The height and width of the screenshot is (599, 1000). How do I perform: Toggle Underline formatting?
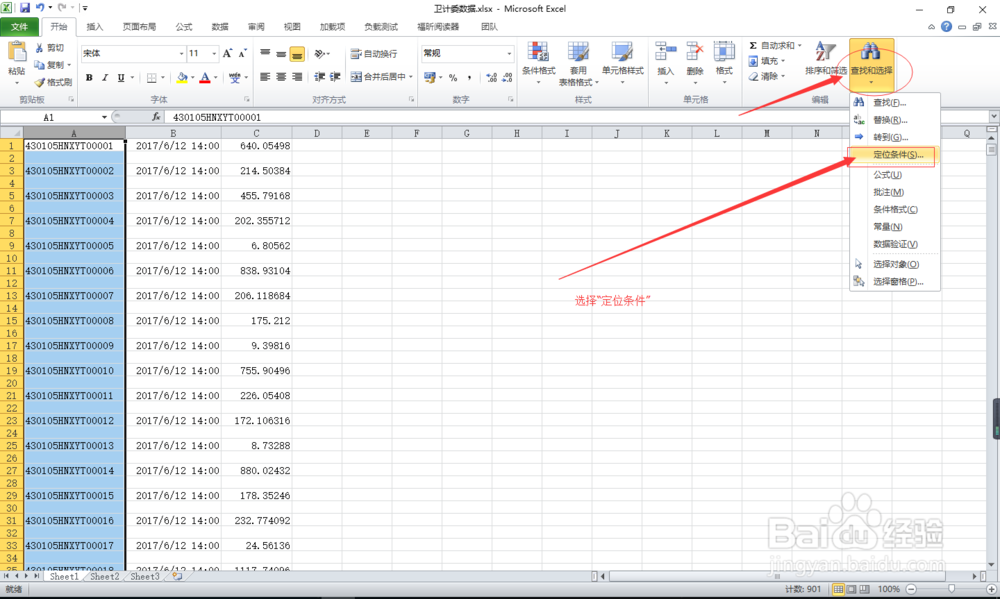point(121,78)
